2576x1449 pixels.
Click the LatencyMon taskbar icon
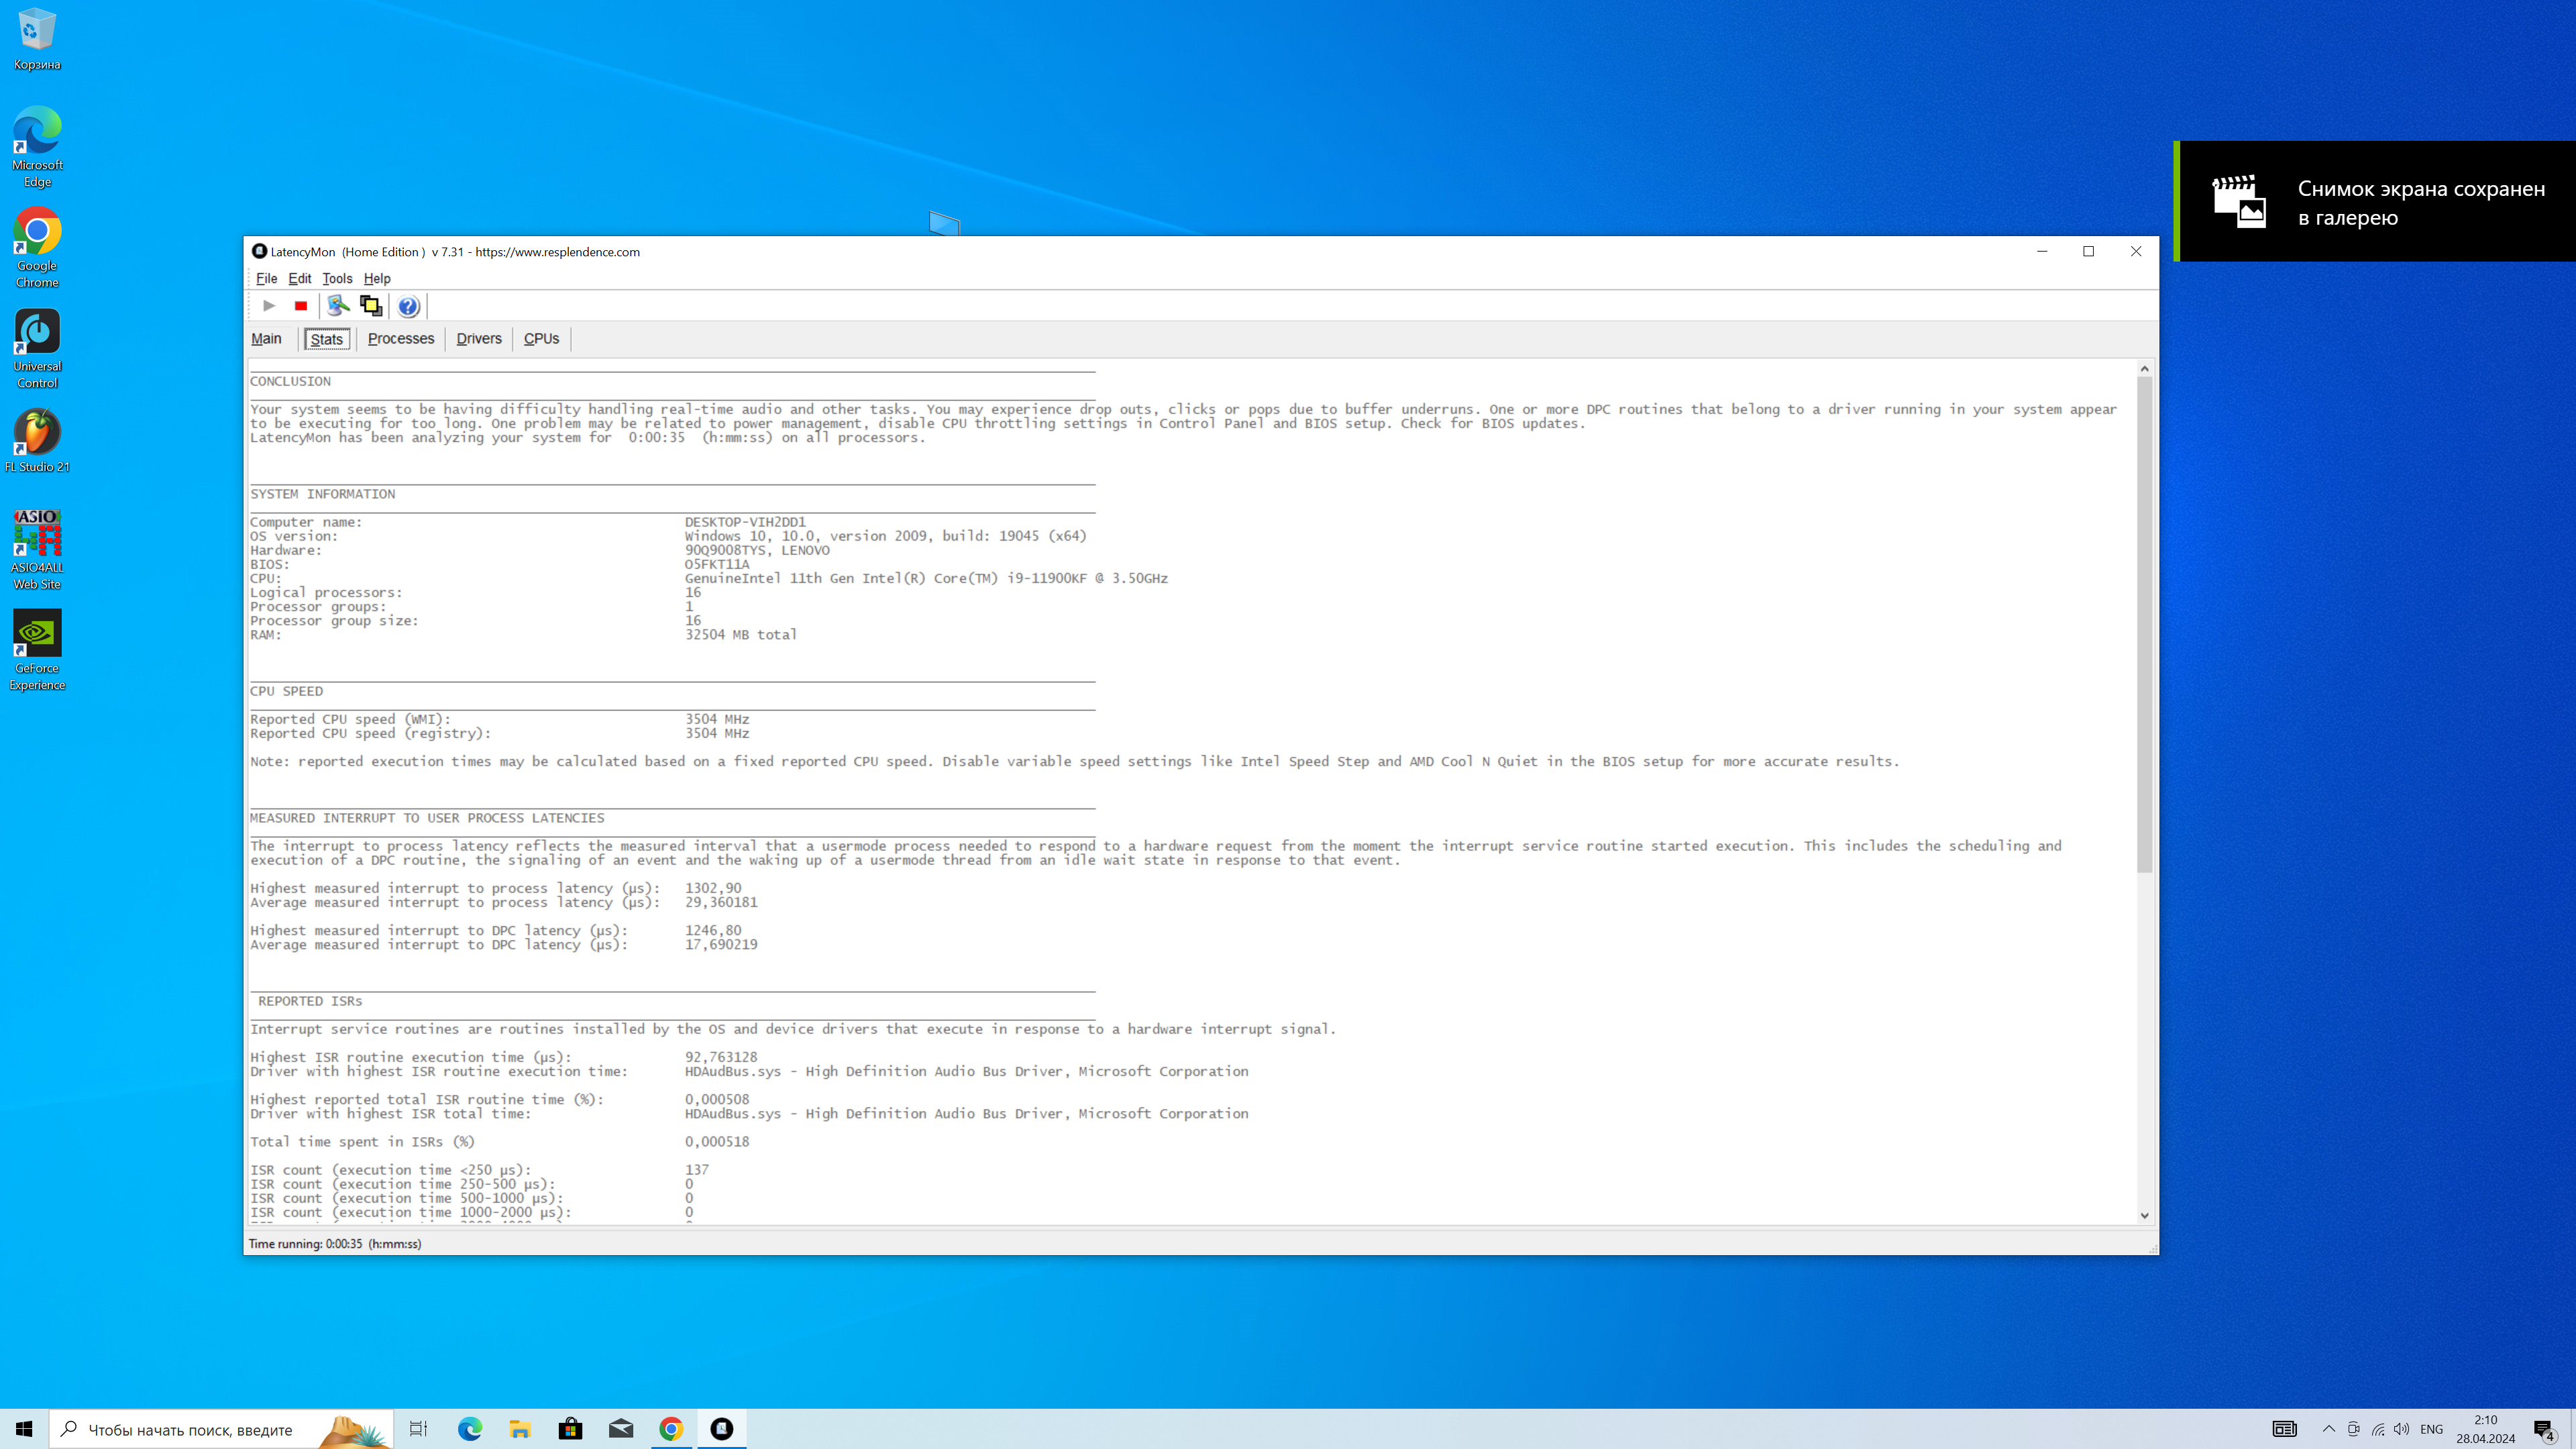pos(722,1429)
